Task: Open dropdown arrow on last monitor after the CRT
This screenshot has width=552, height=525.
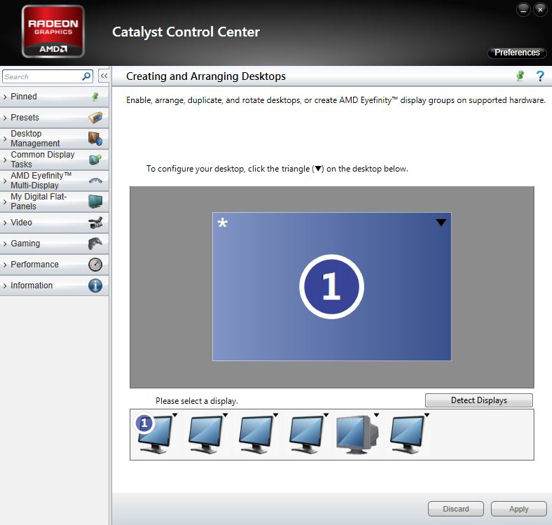Action: pos(427,415)
